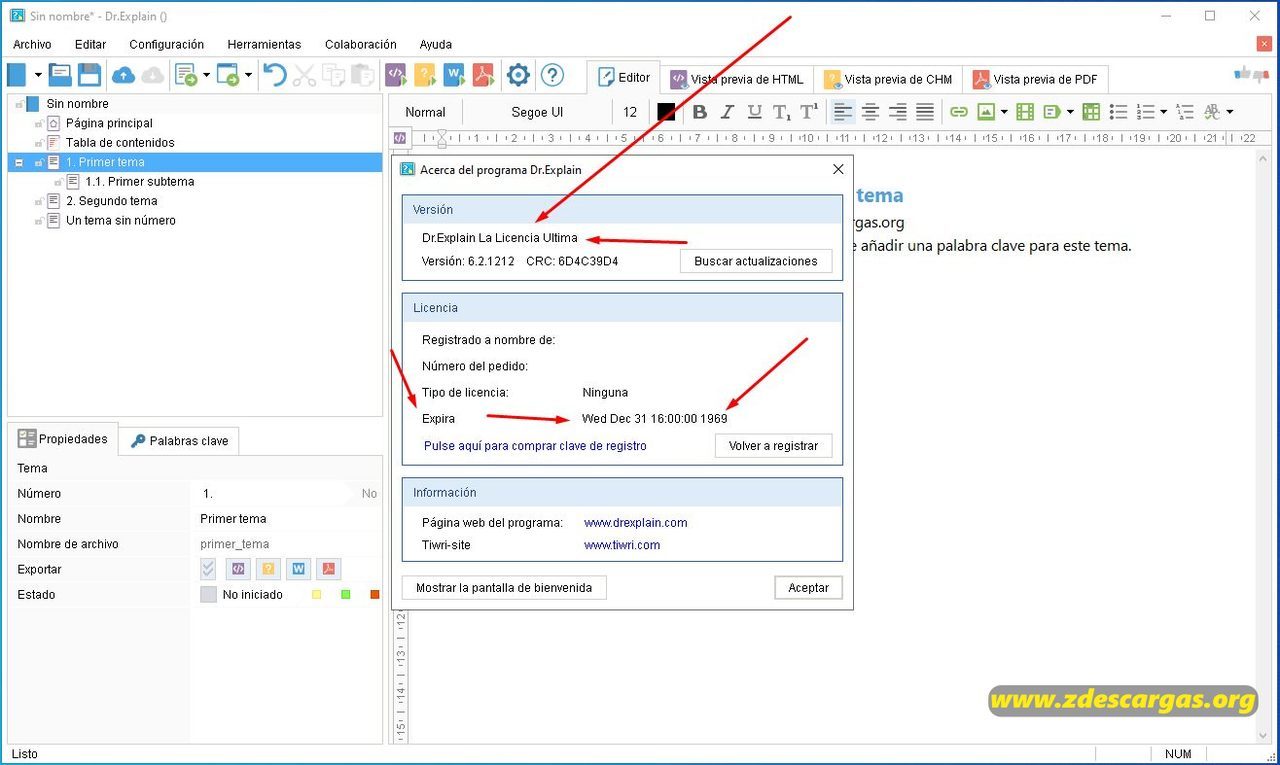
Task: Apply superscript formatting in editor toolbar
Action: click(809, 112)
